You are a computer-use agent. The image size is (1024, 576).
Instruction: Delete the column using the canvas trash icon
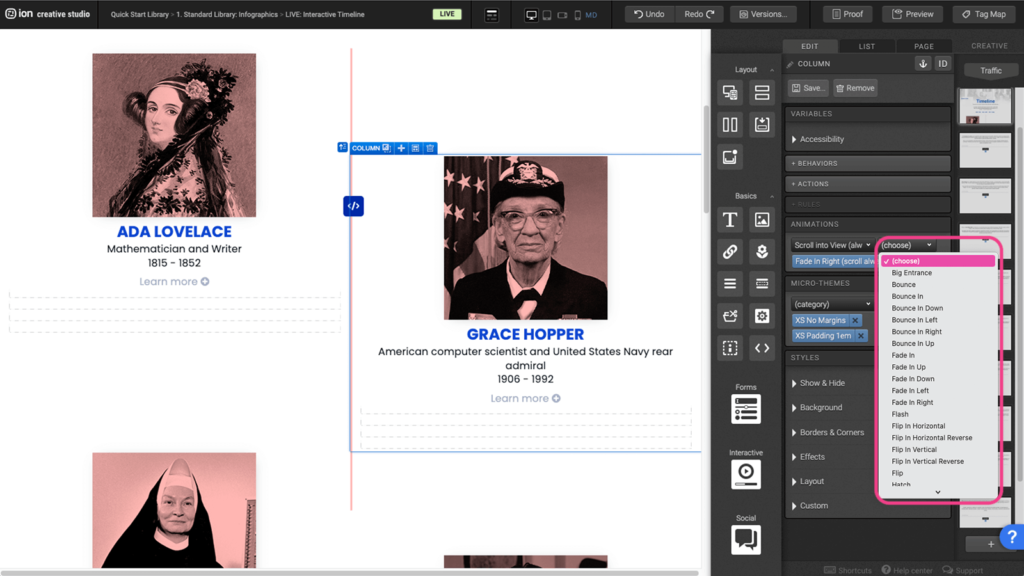pyautogui.click(x=430, y=148)
